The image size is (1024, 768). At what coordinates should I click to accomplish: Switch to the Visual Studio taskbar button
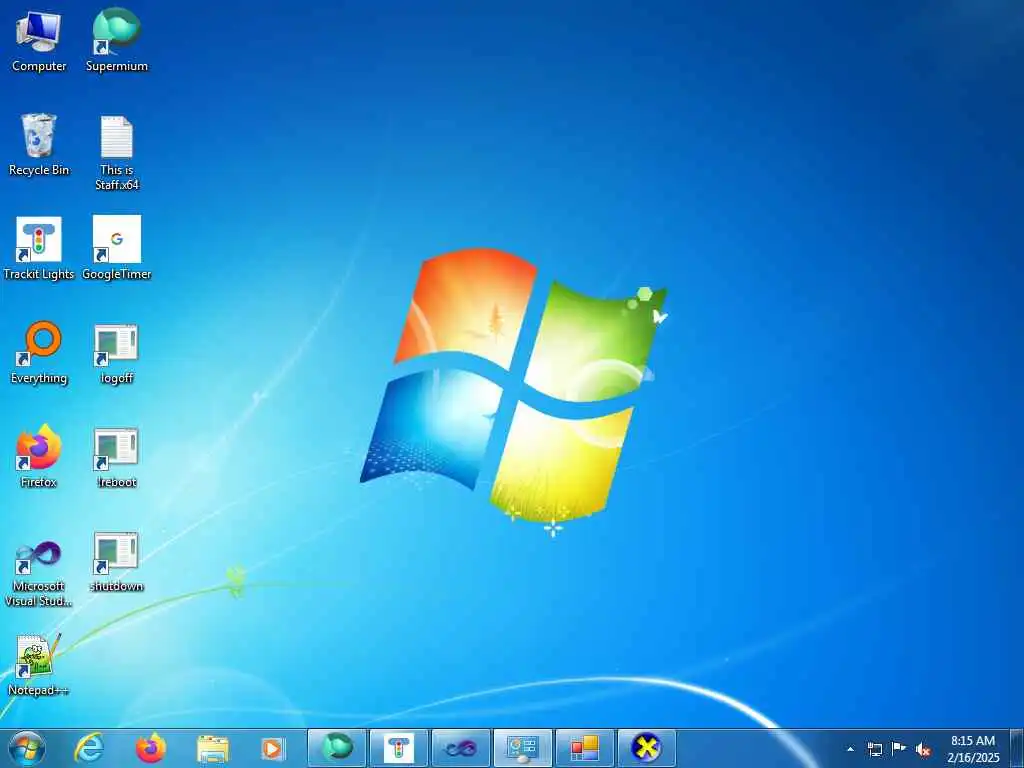(x=460, y=748)
